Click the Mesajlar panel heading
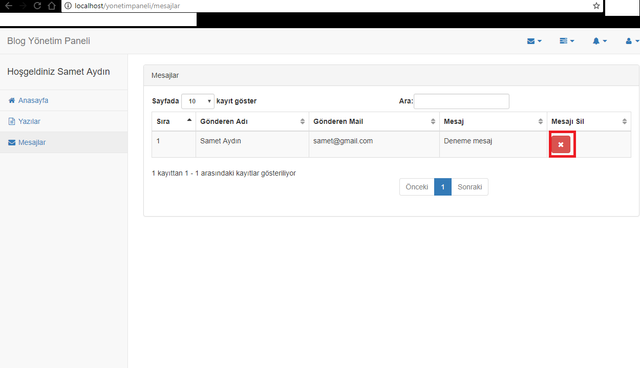Image resolution: width=640 pixels, height=368 pixels. pos(165,75)
